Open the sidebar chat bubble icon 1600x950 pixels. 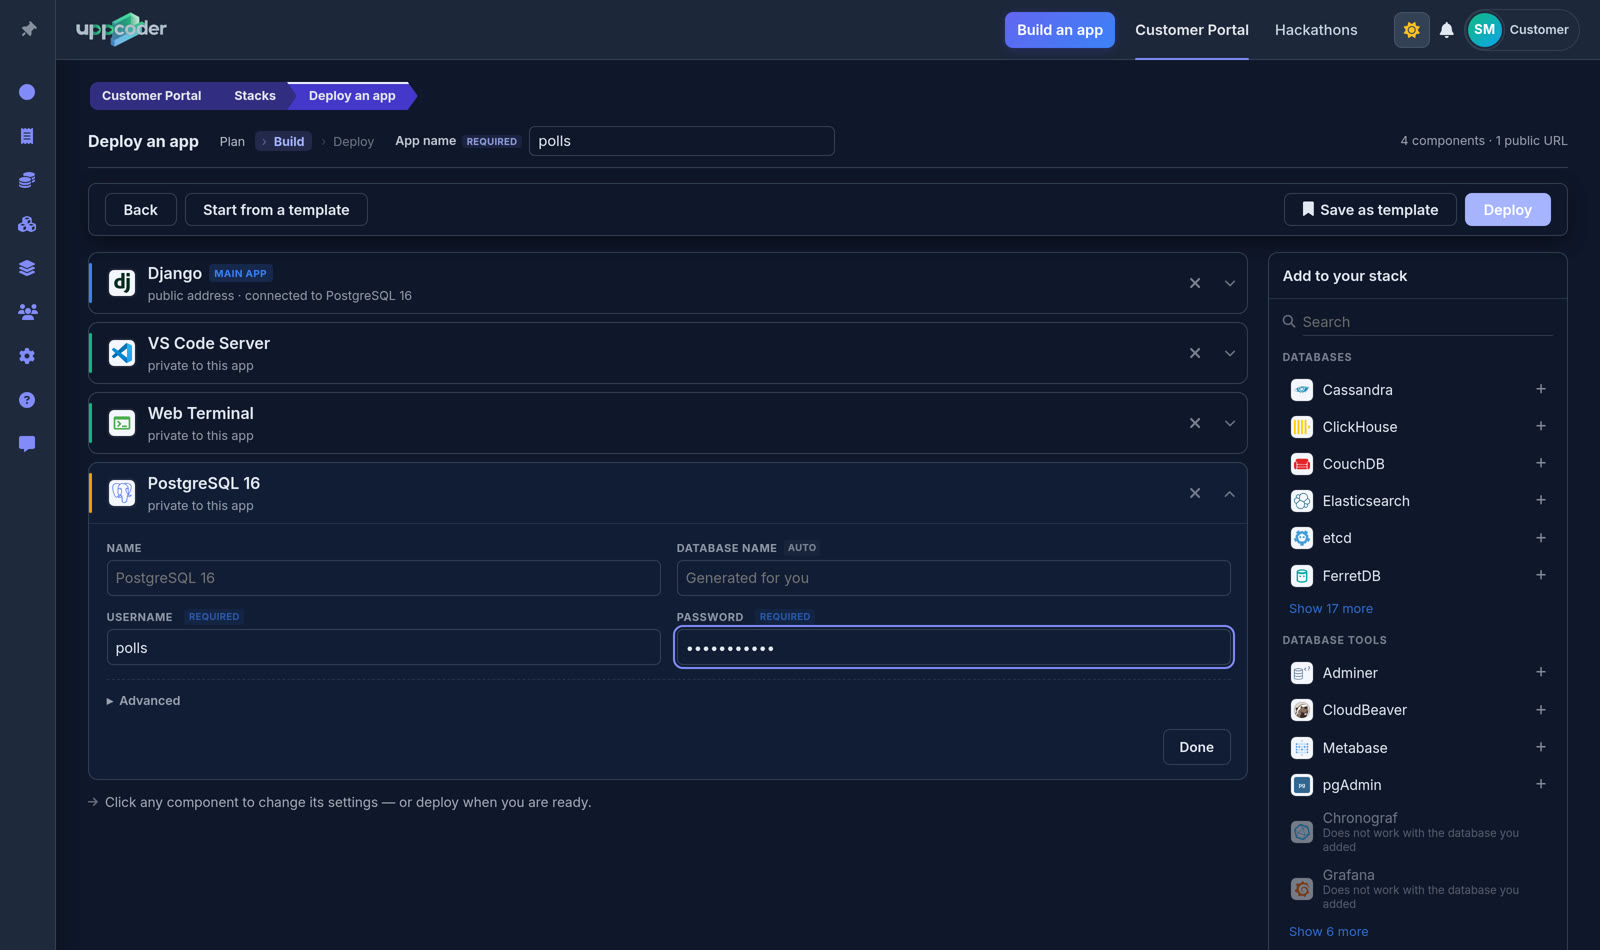point(27,444)
